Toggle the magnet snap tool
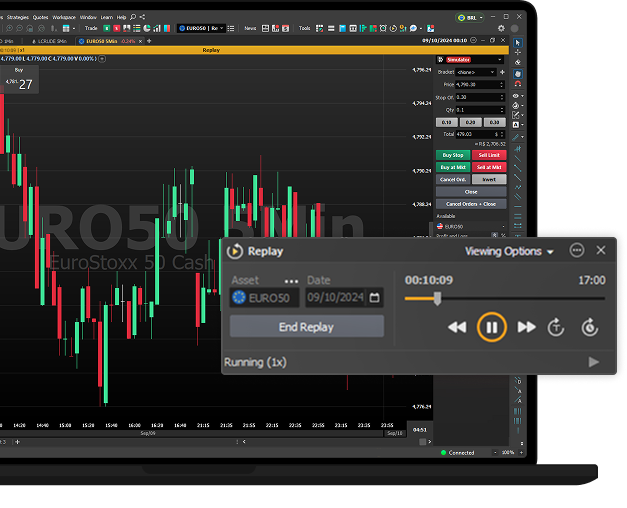 point(518,84)
